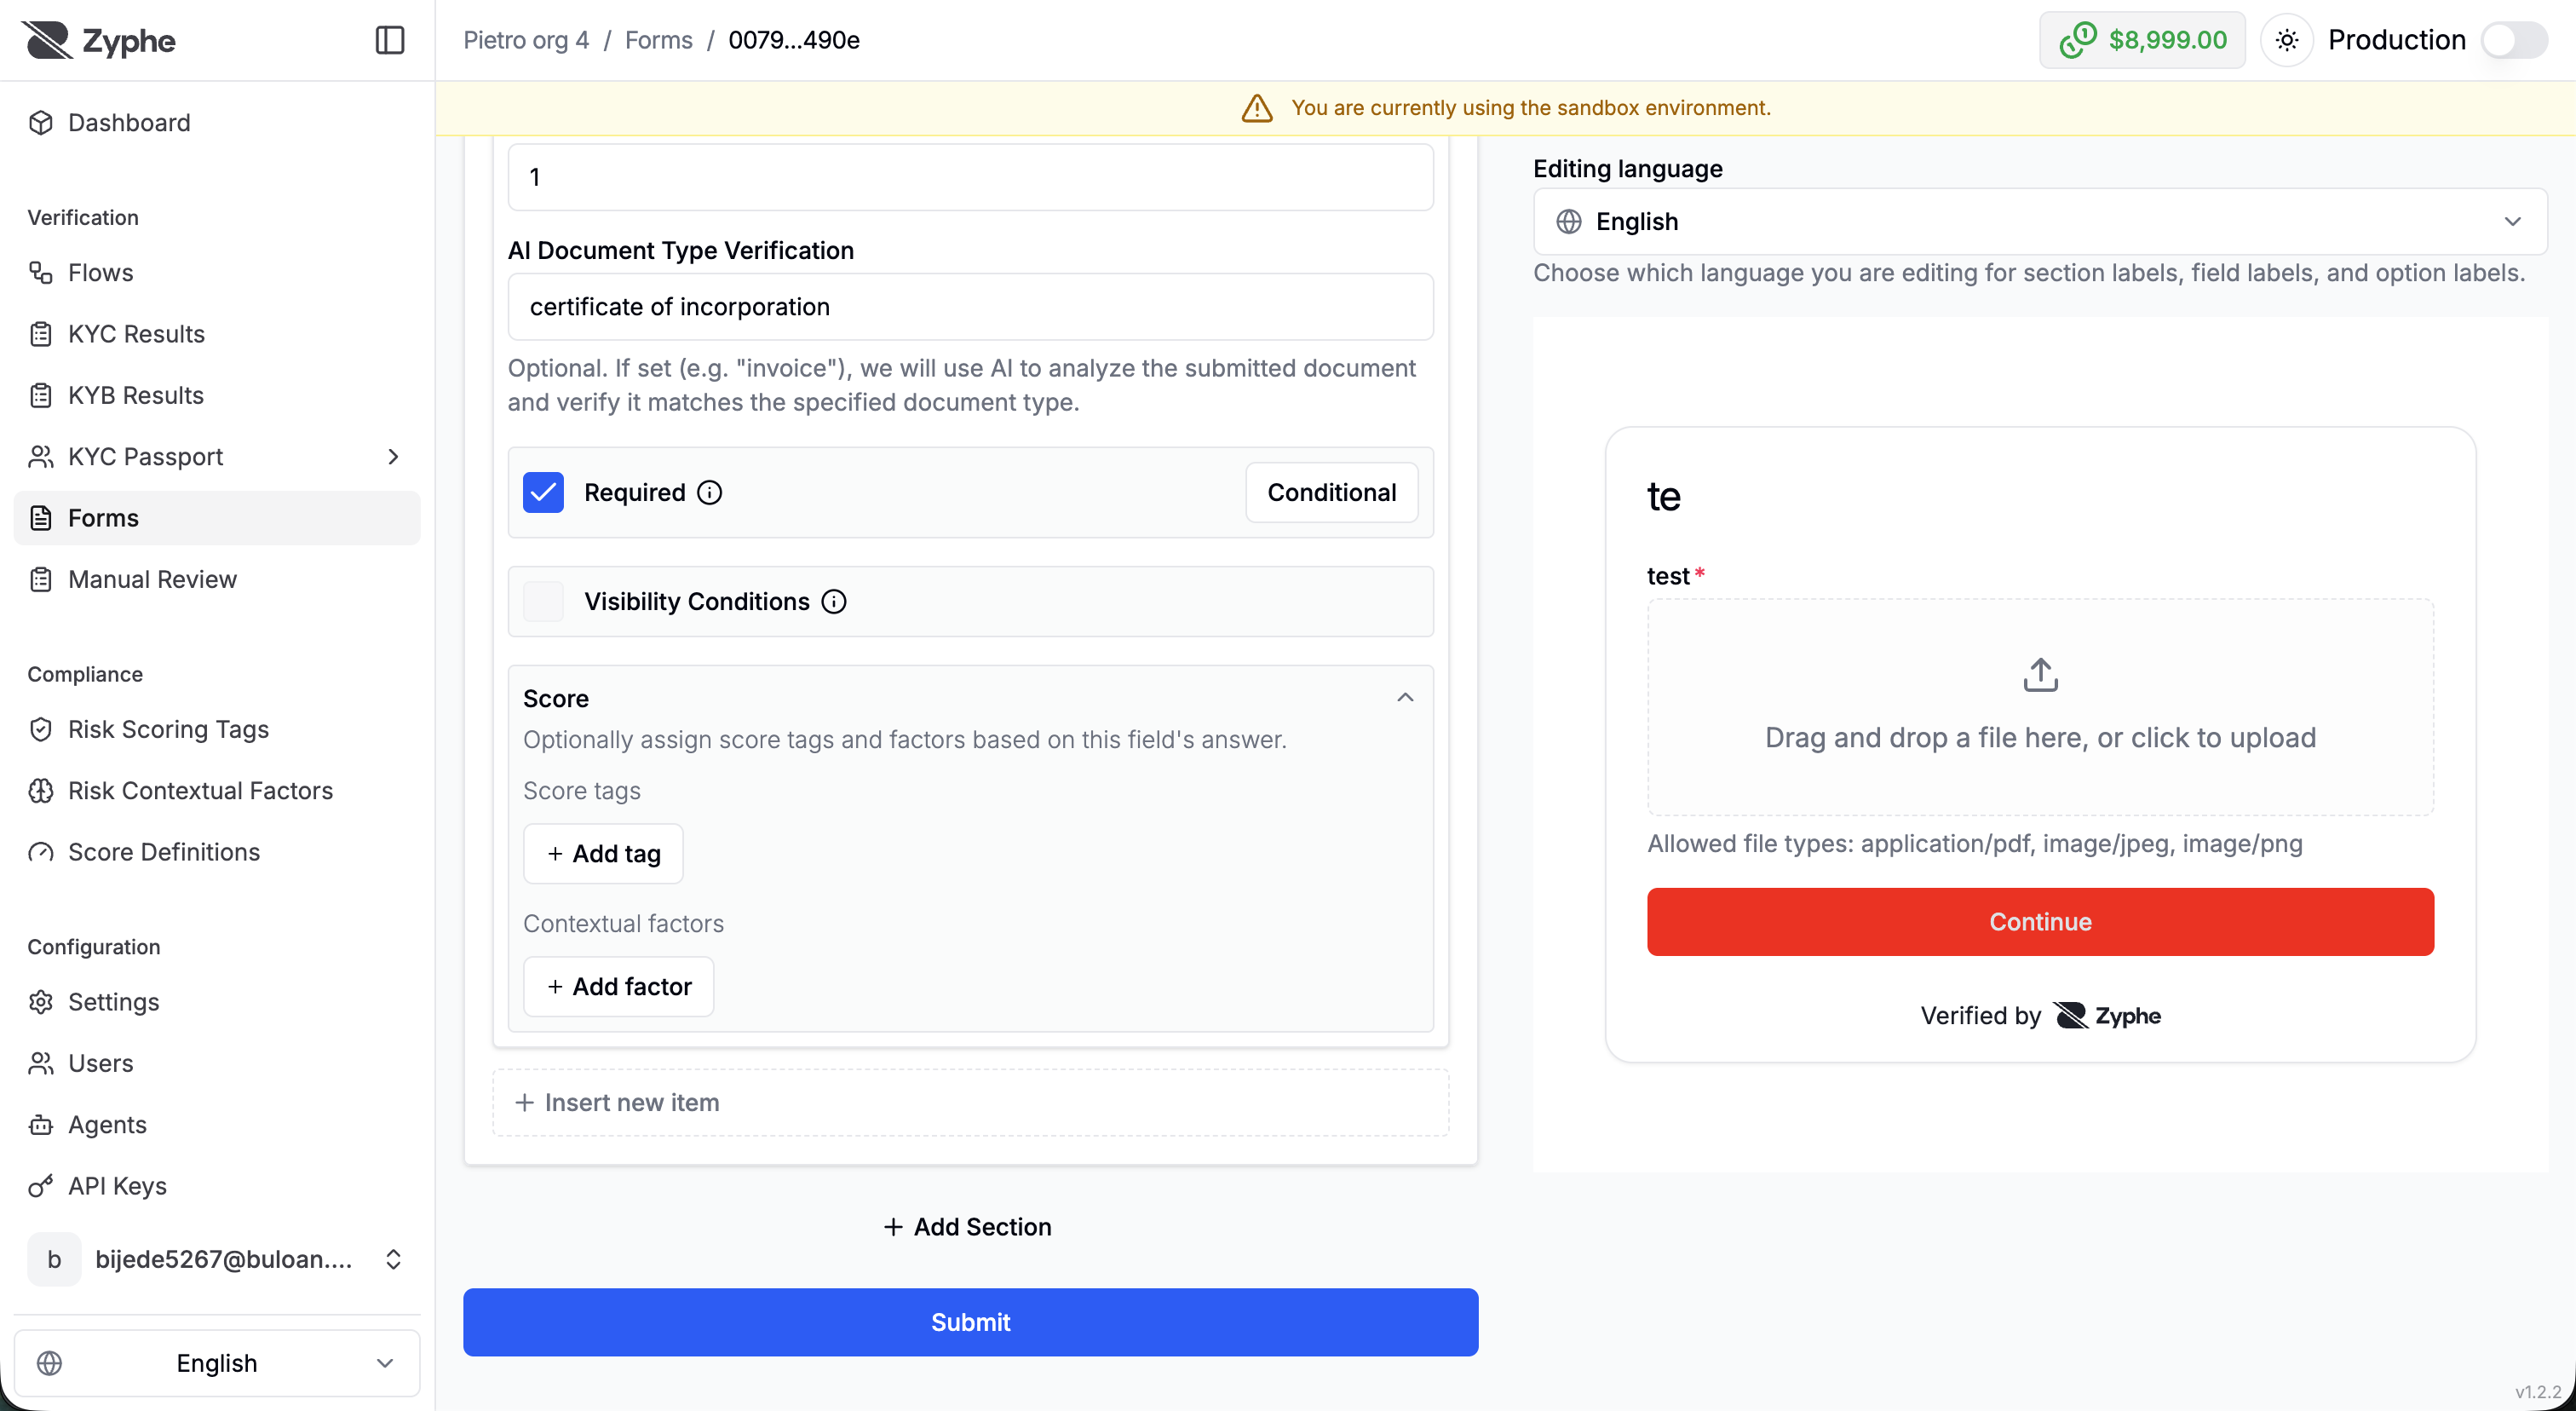Click the Conditional button

point(1331,492)
